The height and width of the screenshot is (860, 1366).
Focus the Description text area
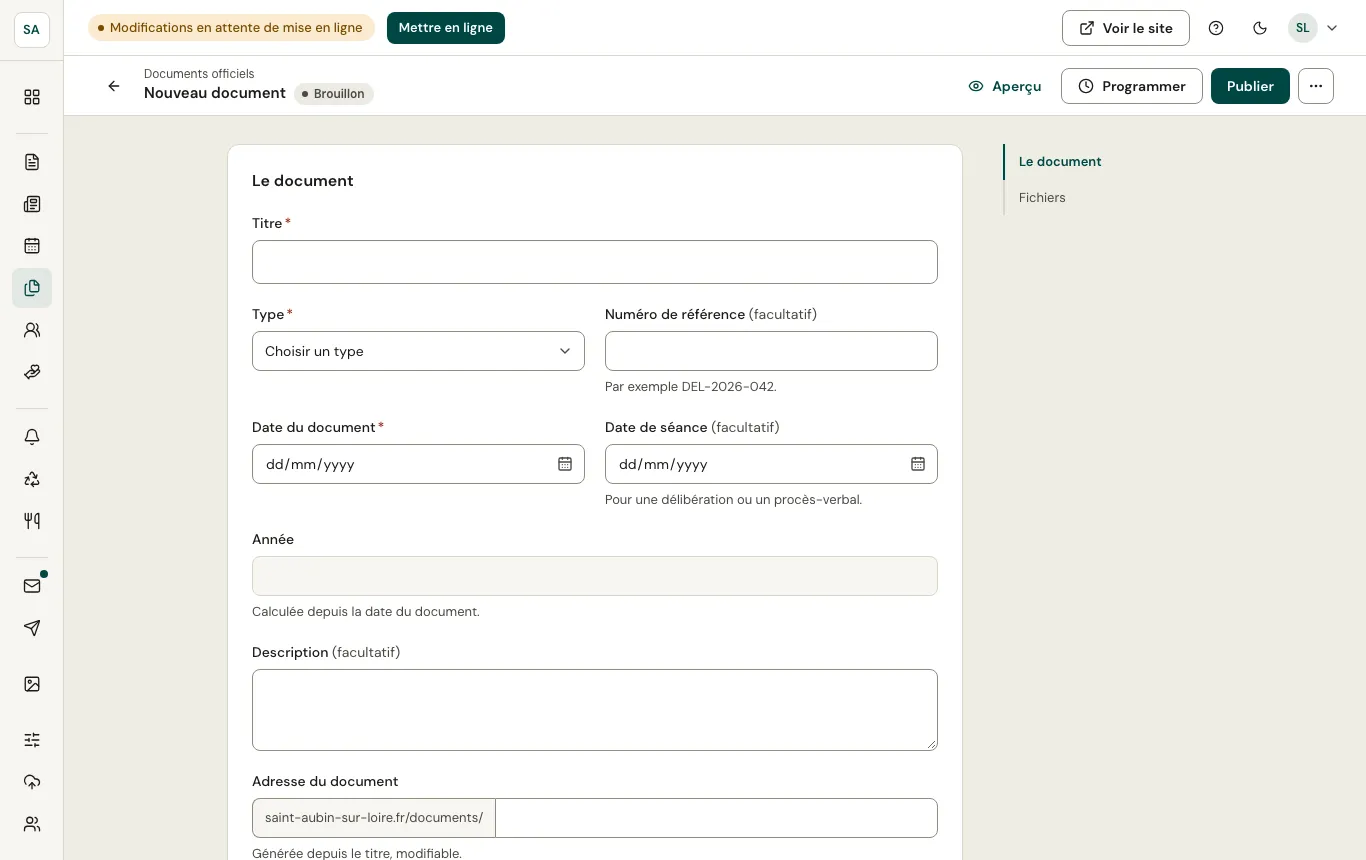pos(595,710)
